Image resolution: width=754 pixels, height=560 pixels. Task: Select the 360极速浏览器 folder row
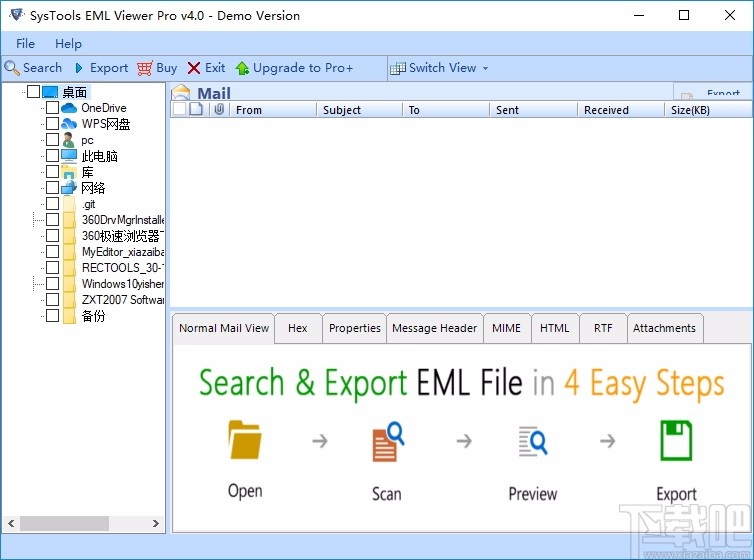123,236
